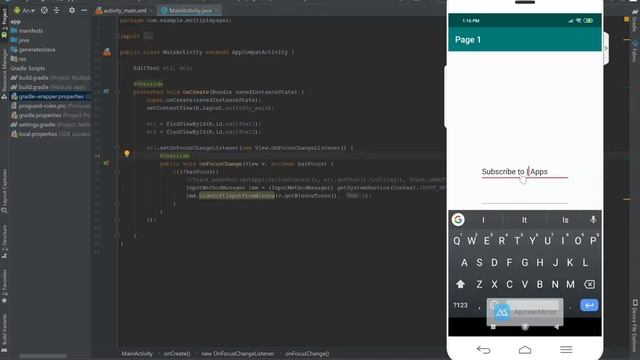640x360 pixels.
Task: Hide the Project panel with minus icon
Action: click(84, 10)
